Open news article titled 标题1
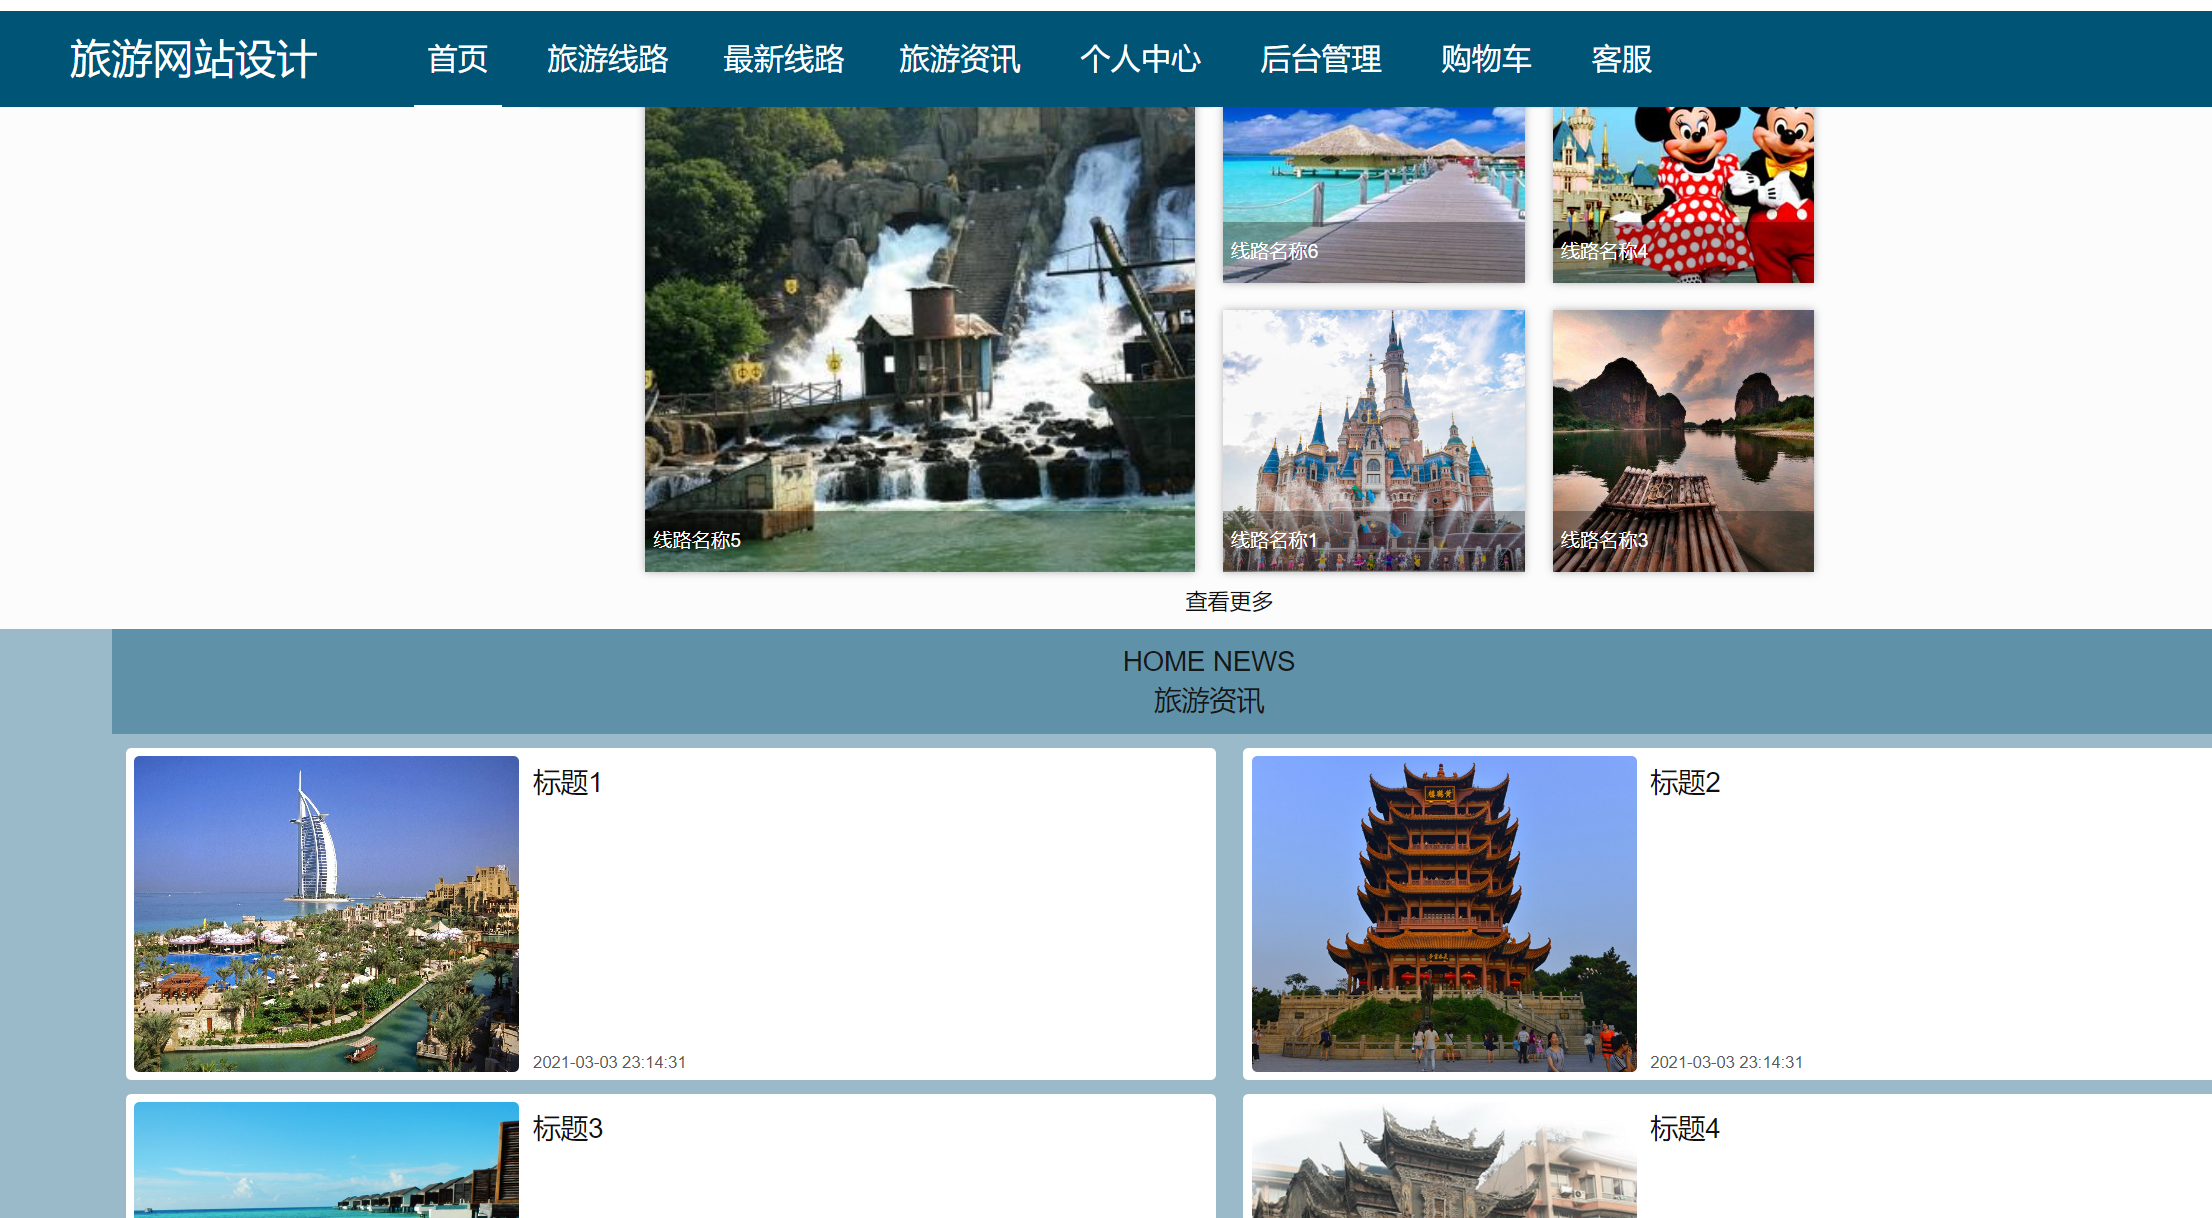The height and width of the screenshot is (1218, 2212). pos(567,782)
